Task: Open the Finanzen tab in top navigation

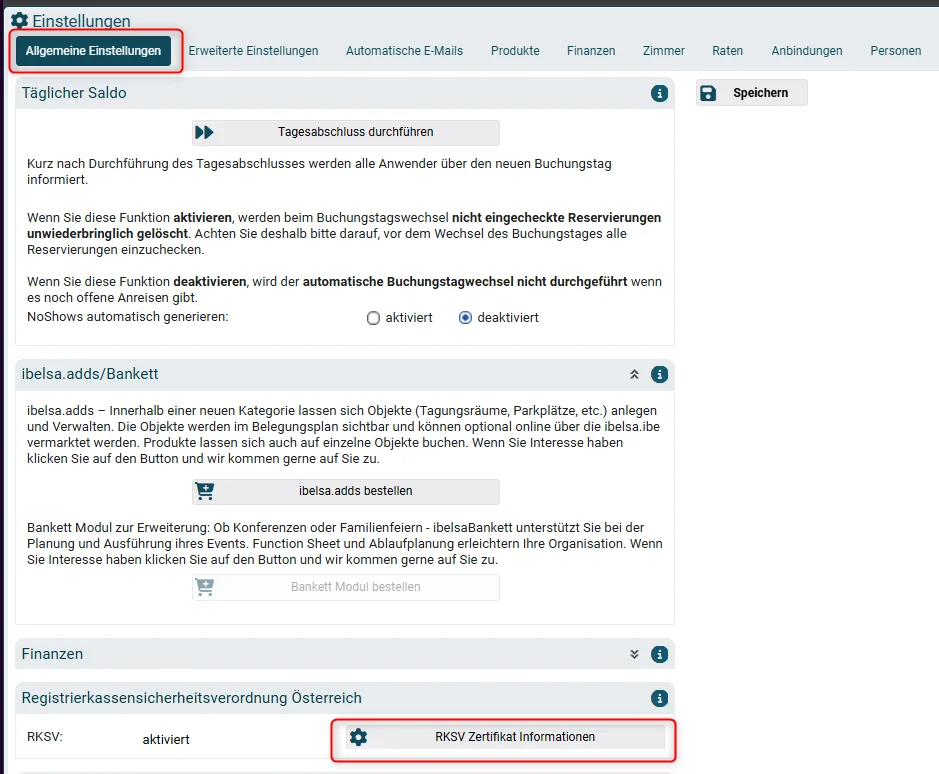Action: [x=591, y=51]
